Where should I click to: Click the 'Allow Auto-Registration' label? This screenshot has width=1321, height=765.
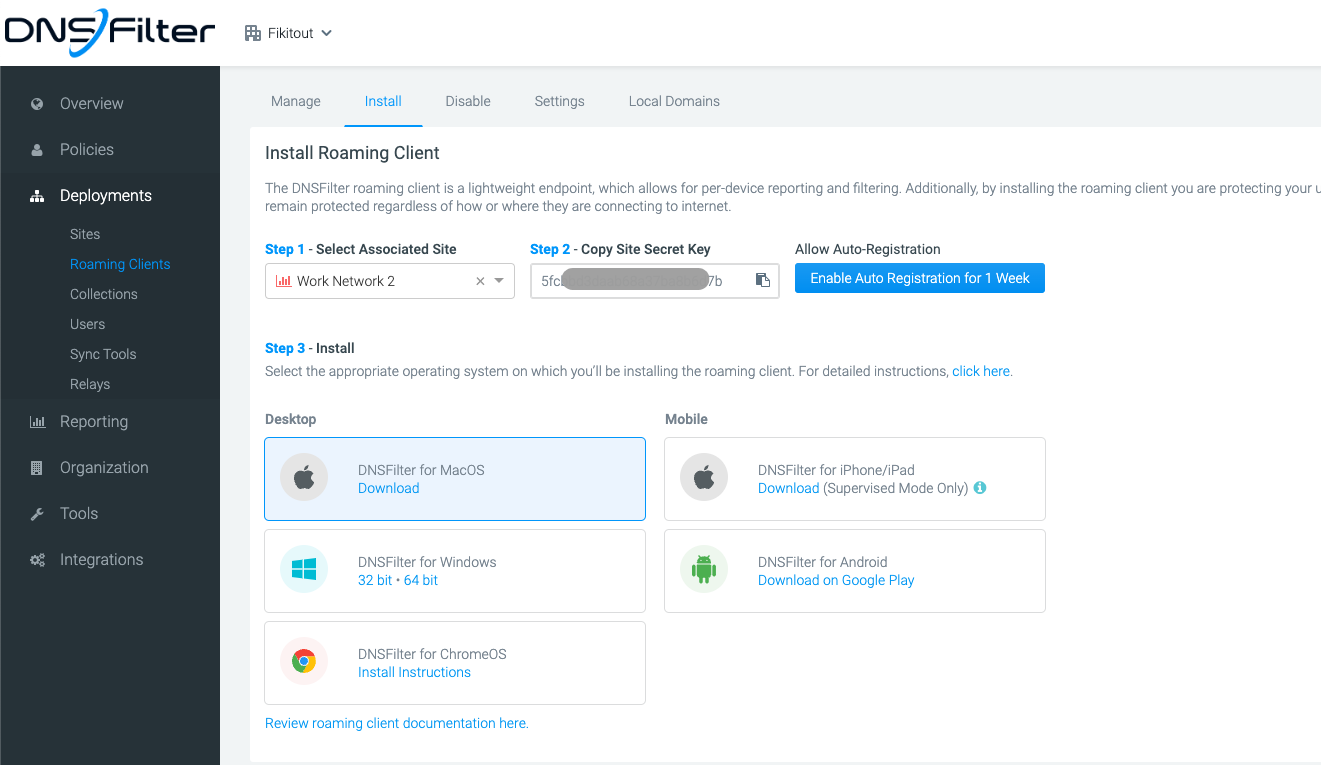click(868, 249)
